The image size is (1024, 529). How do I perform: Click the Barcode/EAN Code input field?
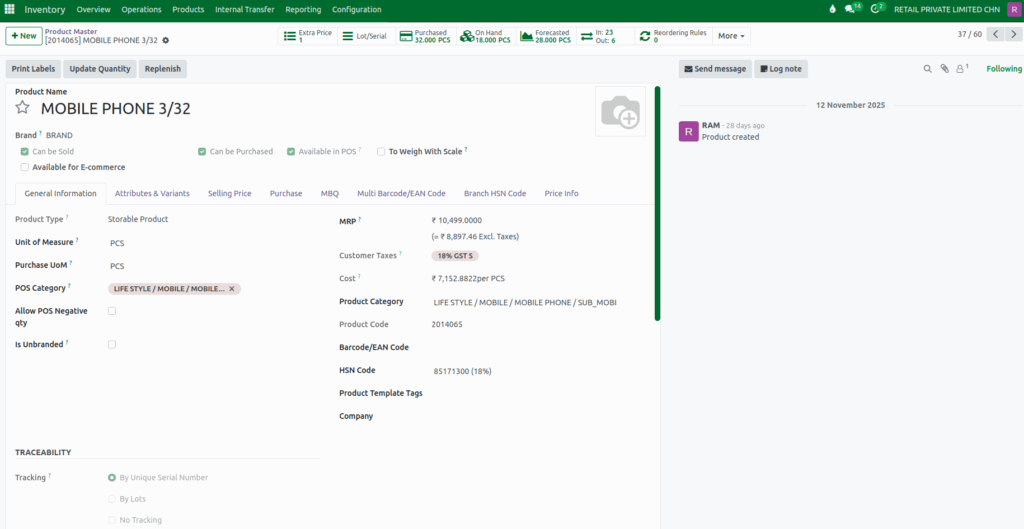pos(539,347)
